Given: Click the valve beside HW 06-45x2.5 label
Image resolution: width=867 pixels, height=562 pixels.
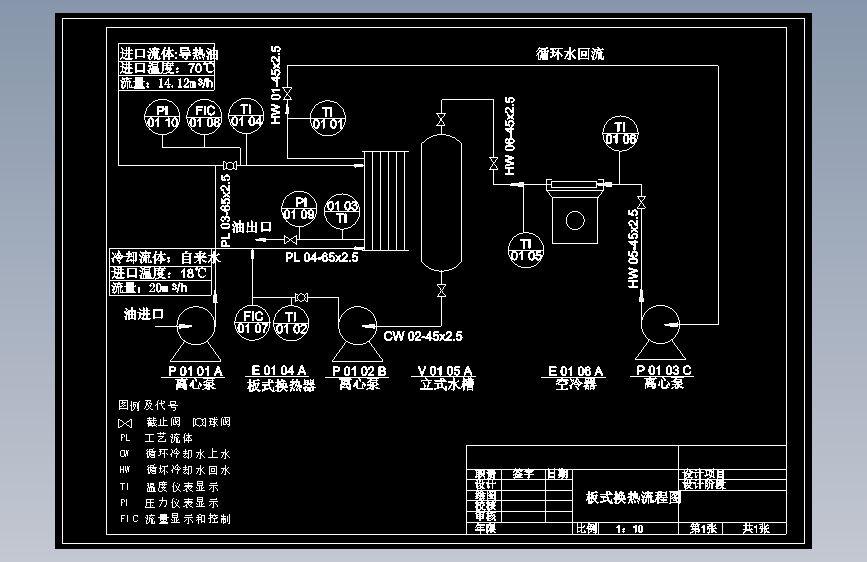Looking at the screenshot, I should point(494,163).
